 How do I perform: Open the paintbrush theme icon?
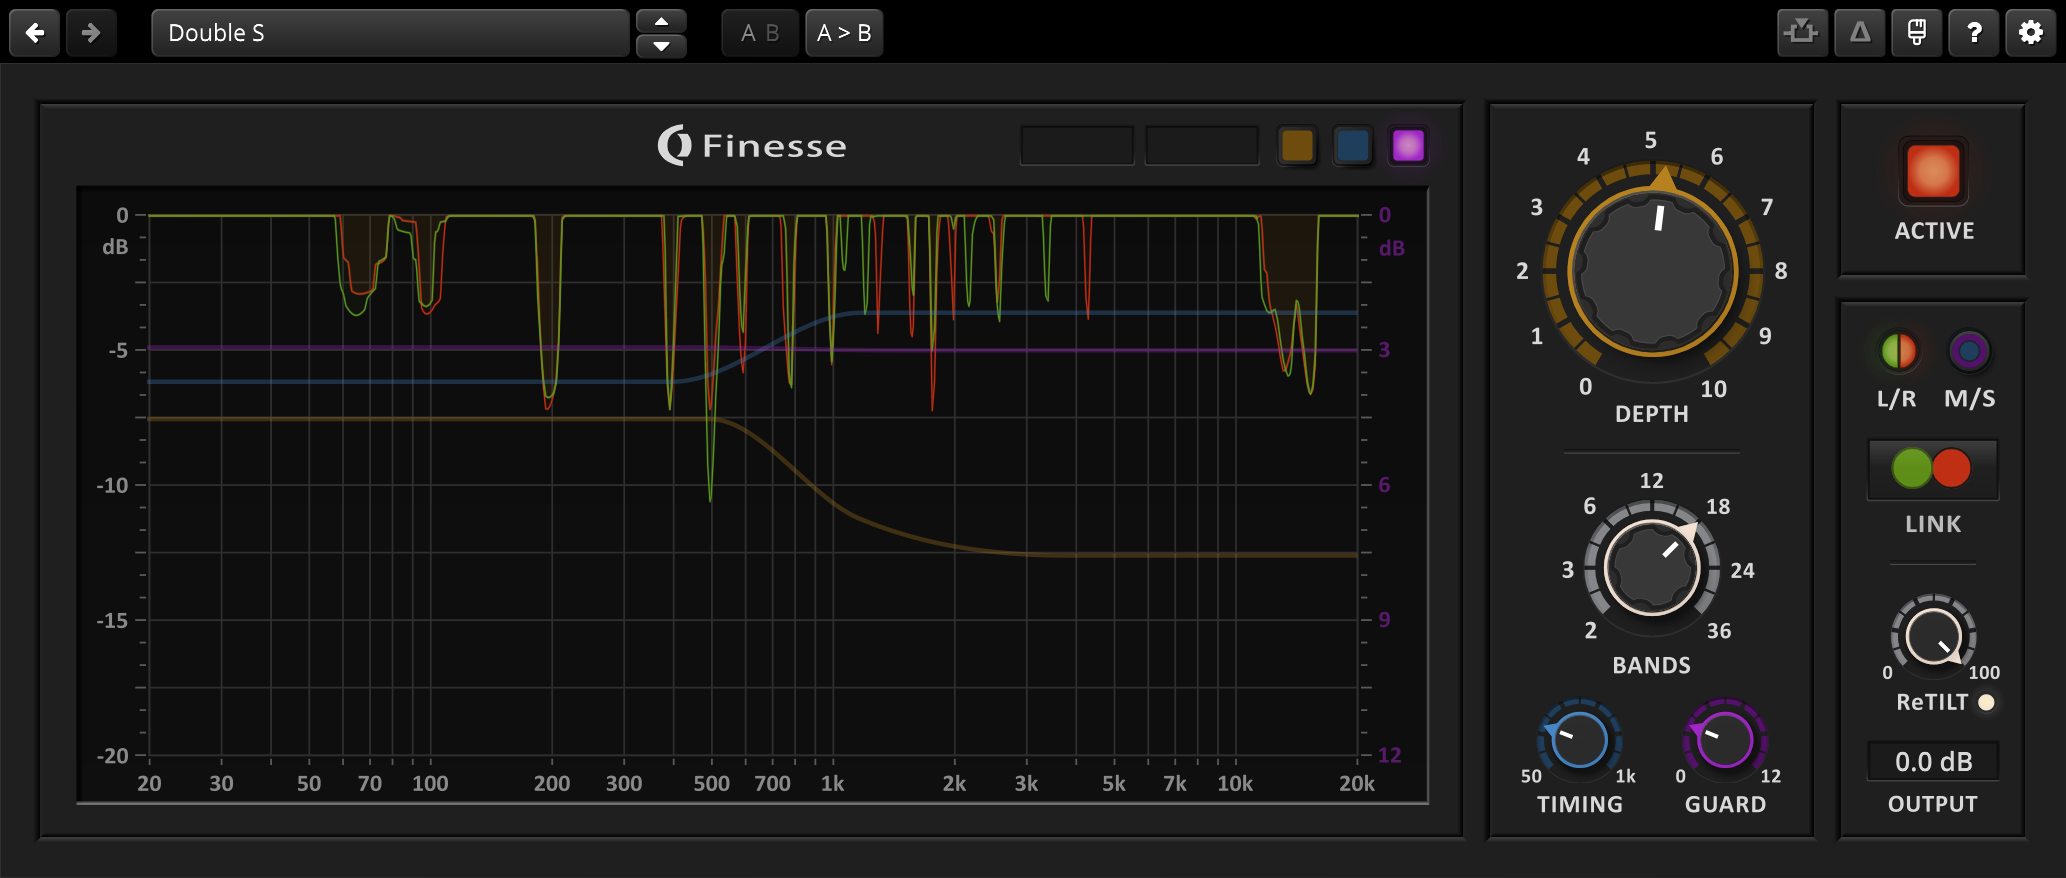[x=1917, y=33]
